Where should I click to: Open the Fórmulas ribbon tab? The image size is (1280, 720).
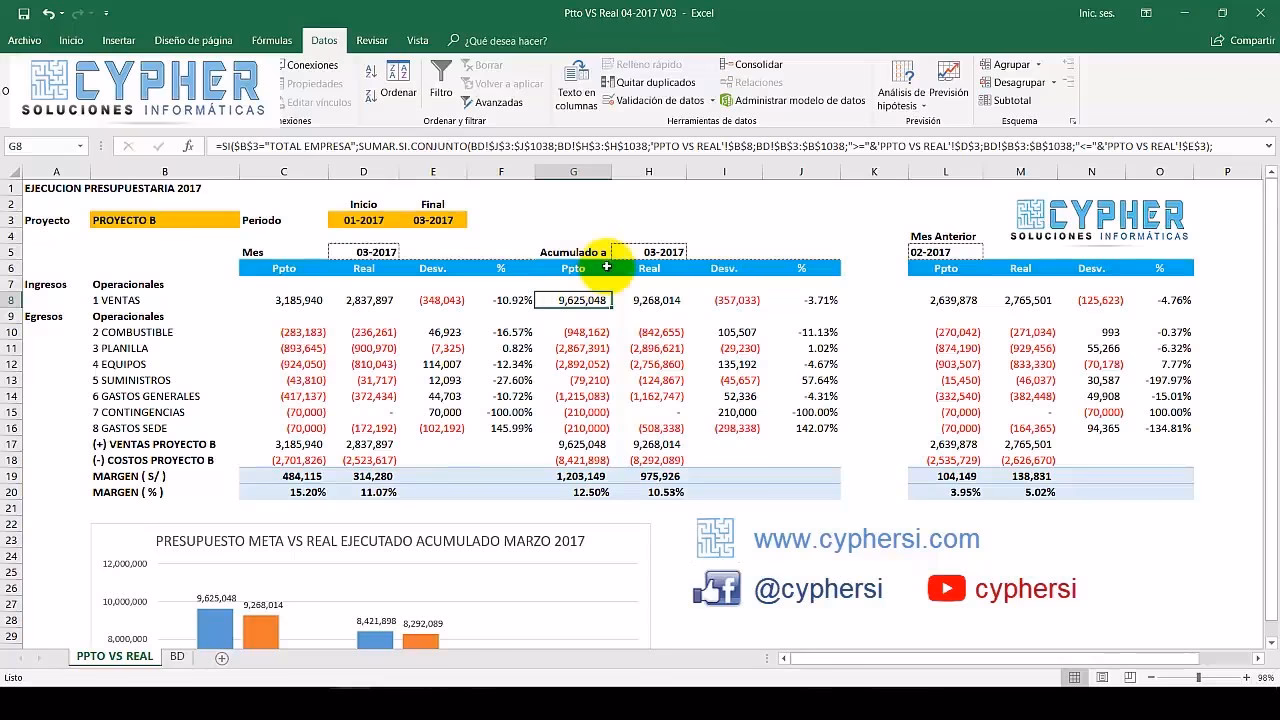coord(271,41)
